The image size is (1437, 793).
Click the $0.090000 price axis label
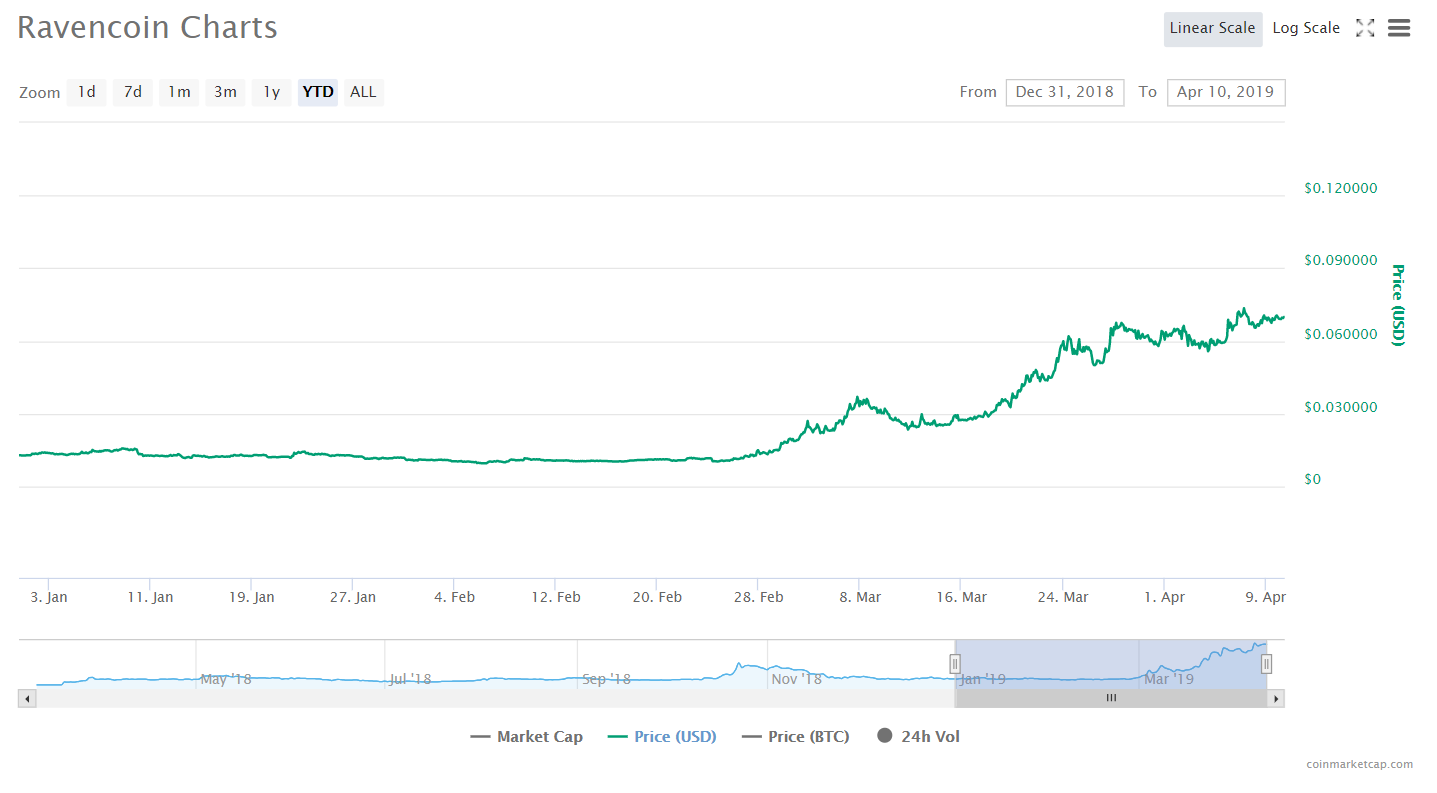click(1341, 260)
